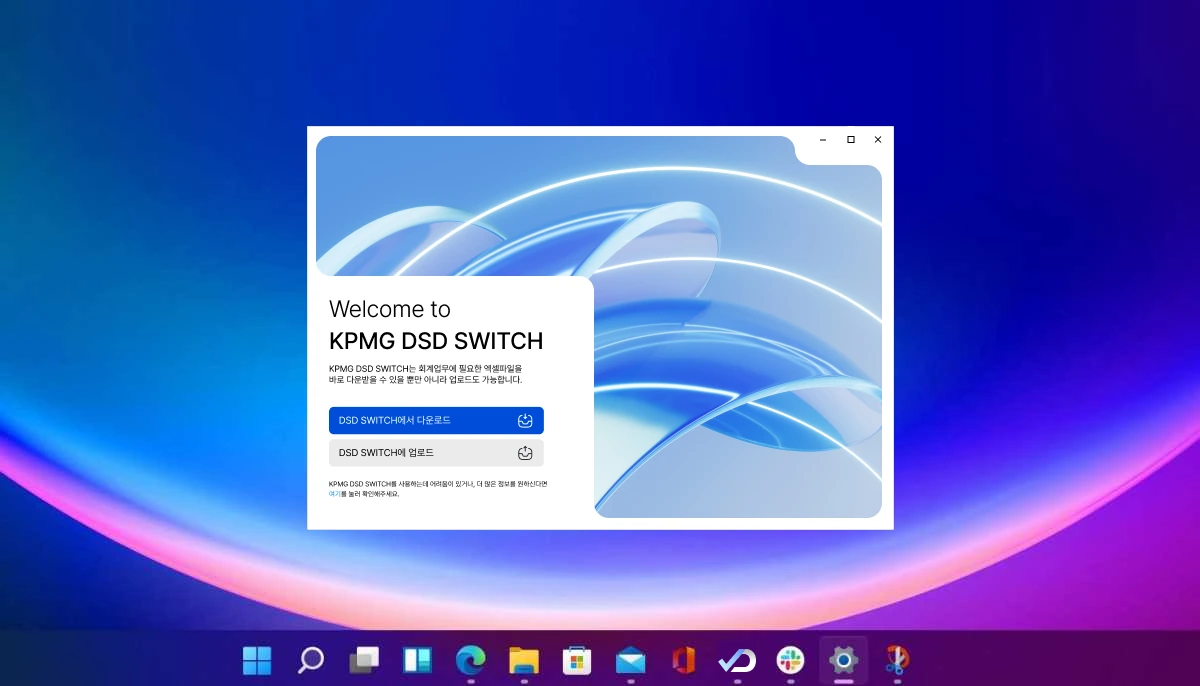
Task: Click the 'DSD SWITCH에 업로드' upload button
Action: 436,453
